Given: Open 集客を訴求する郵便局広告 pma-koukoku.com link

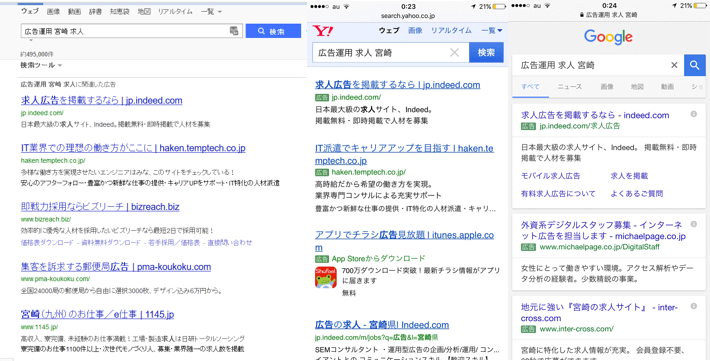Looking at the screenshot, I should coord(116,267).
